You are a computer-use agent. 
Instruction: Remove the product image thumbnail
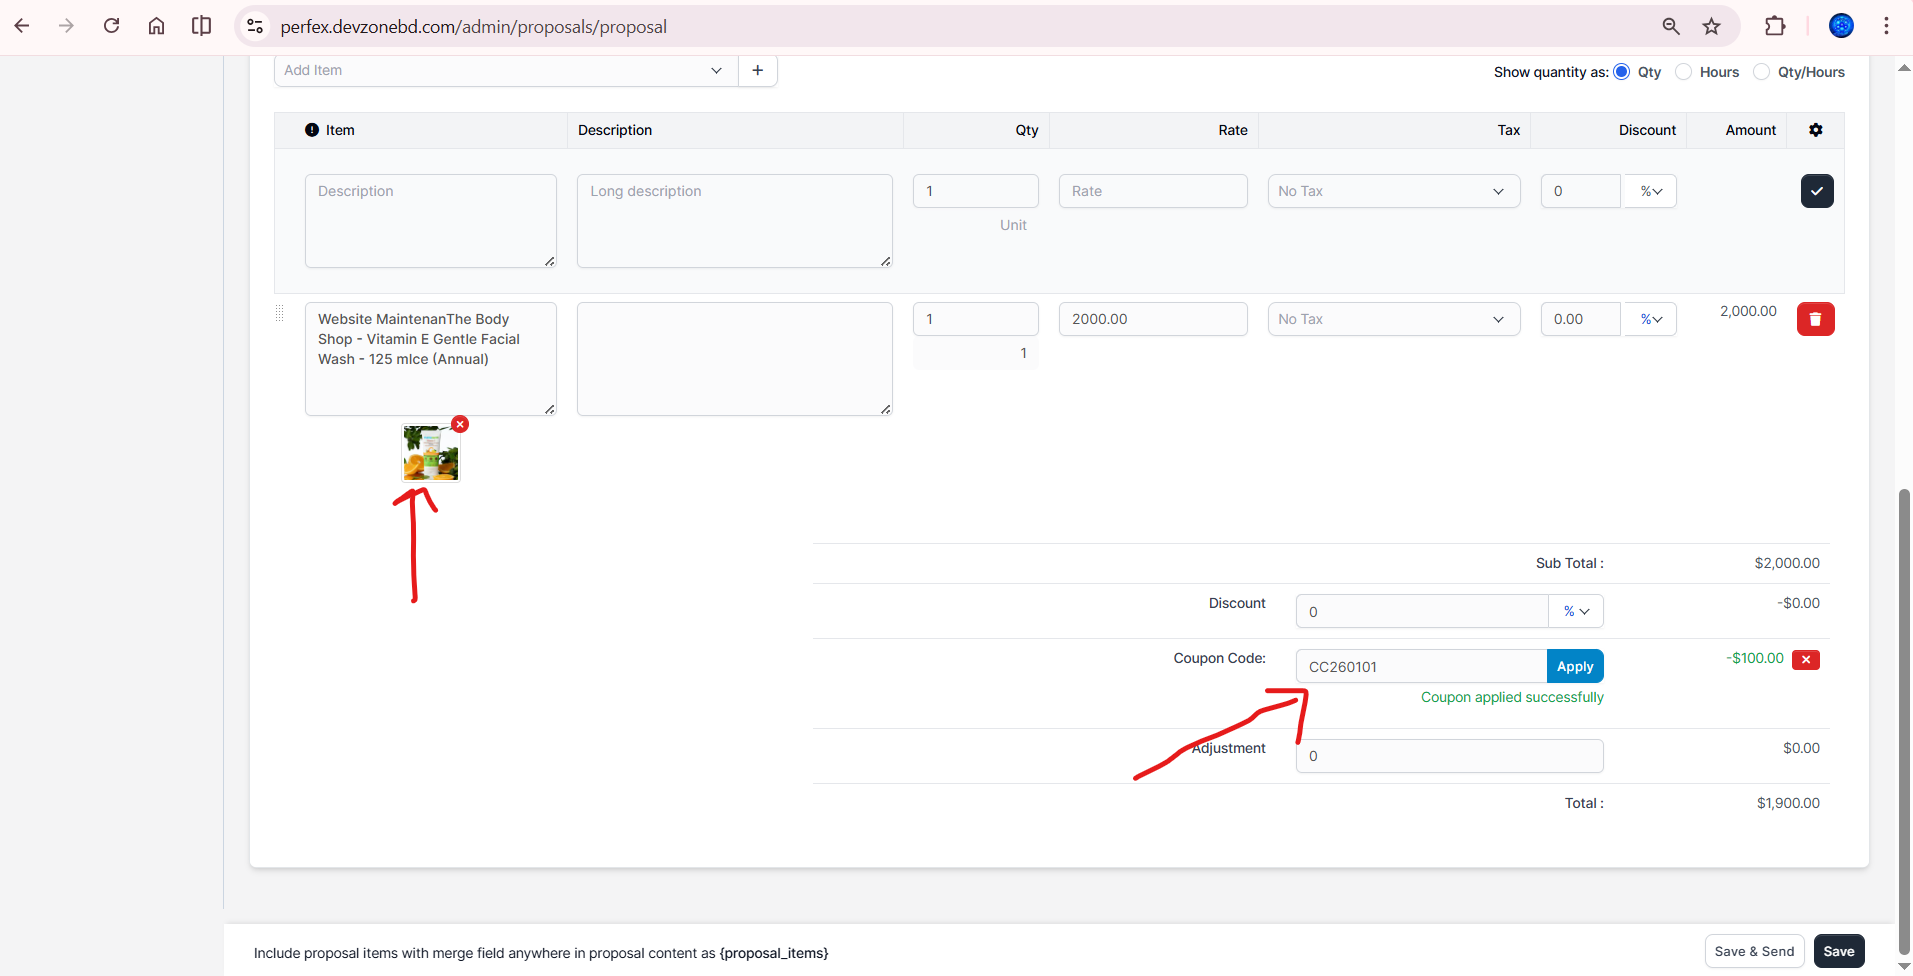tap(460, 424)
